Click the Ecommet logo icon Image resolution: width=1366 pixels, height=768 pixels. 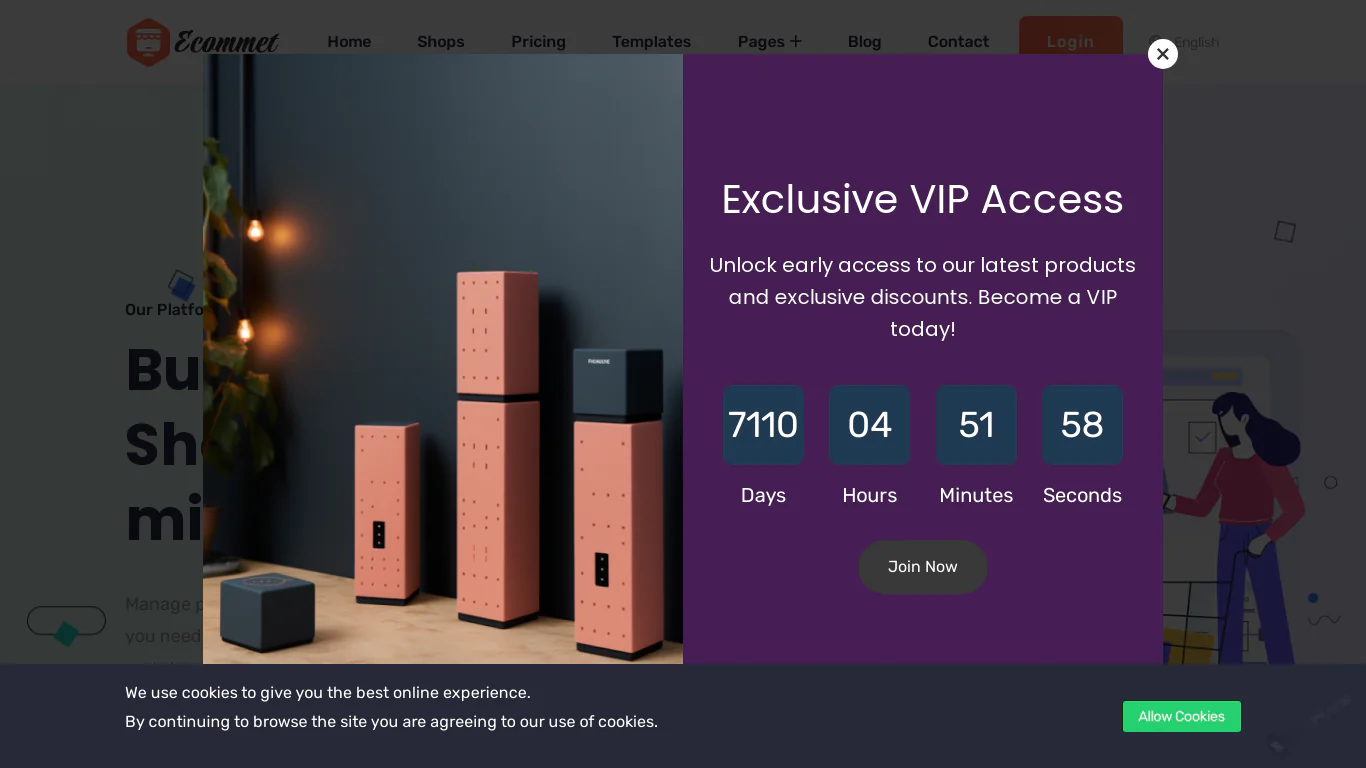[148, 42]
